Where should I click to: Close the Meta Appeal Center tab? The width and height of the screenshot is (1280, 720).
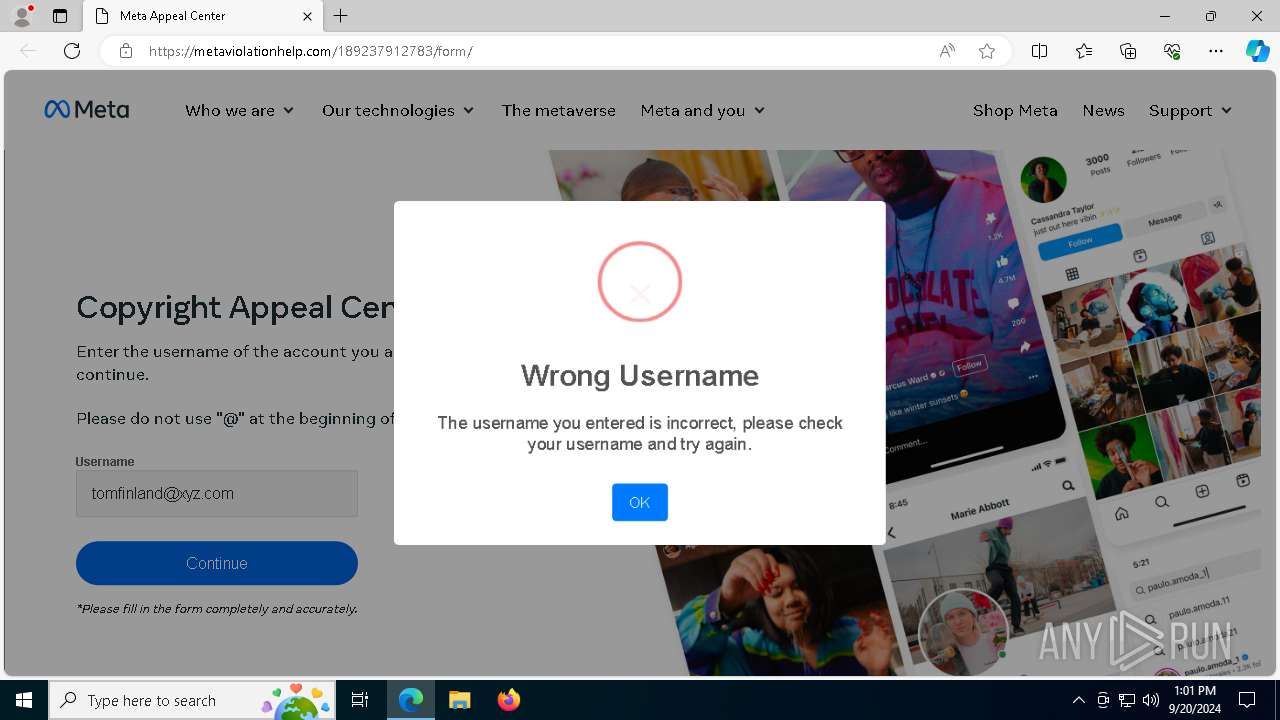[x=307, y=16]
